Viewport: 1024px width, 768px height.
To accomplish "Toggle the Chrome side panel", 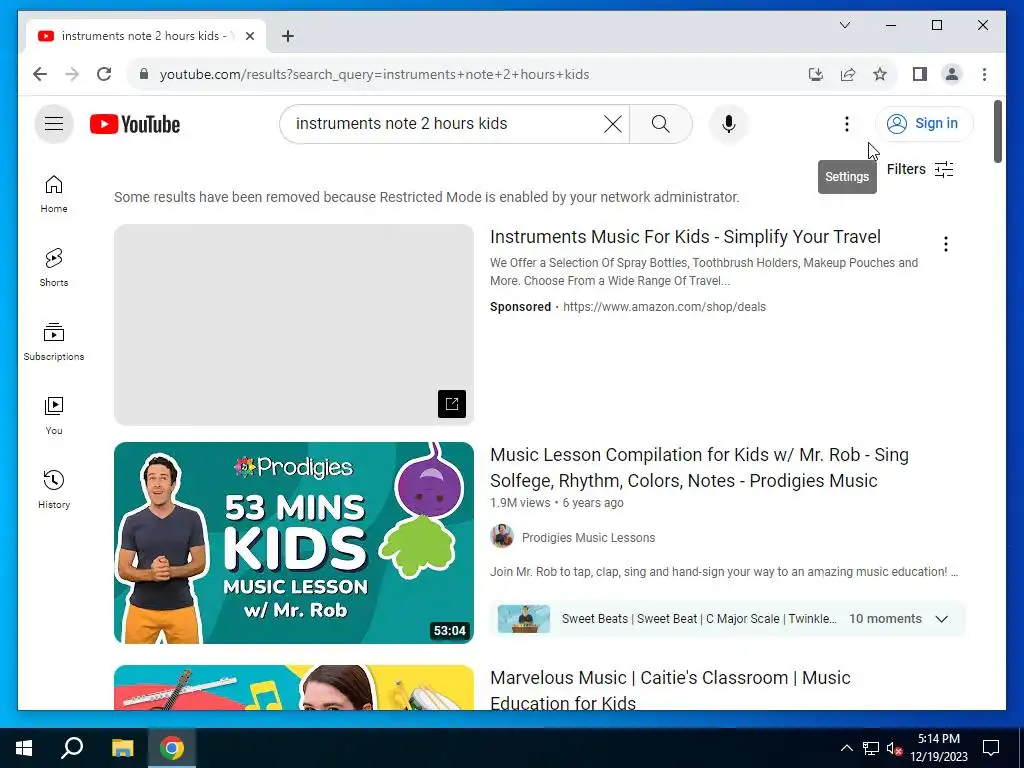I will coord(920,74).
